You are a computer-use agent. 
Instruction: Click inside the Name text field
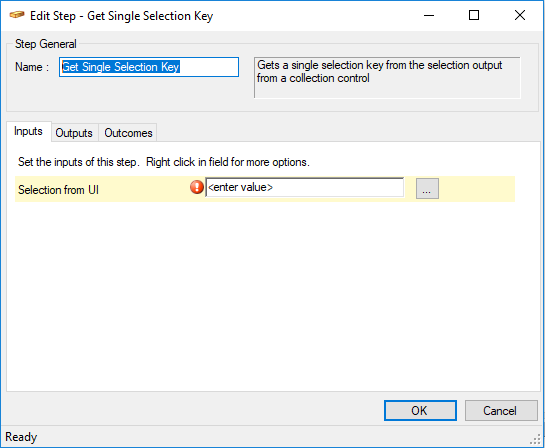coord(149,67)
